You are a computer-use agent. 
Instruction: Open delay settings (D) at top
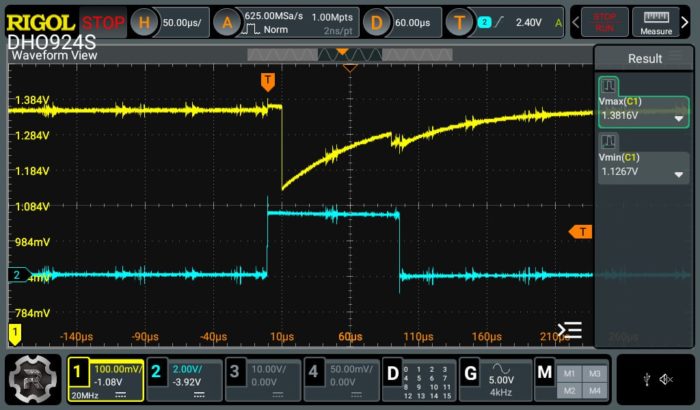tap(375, 22)
